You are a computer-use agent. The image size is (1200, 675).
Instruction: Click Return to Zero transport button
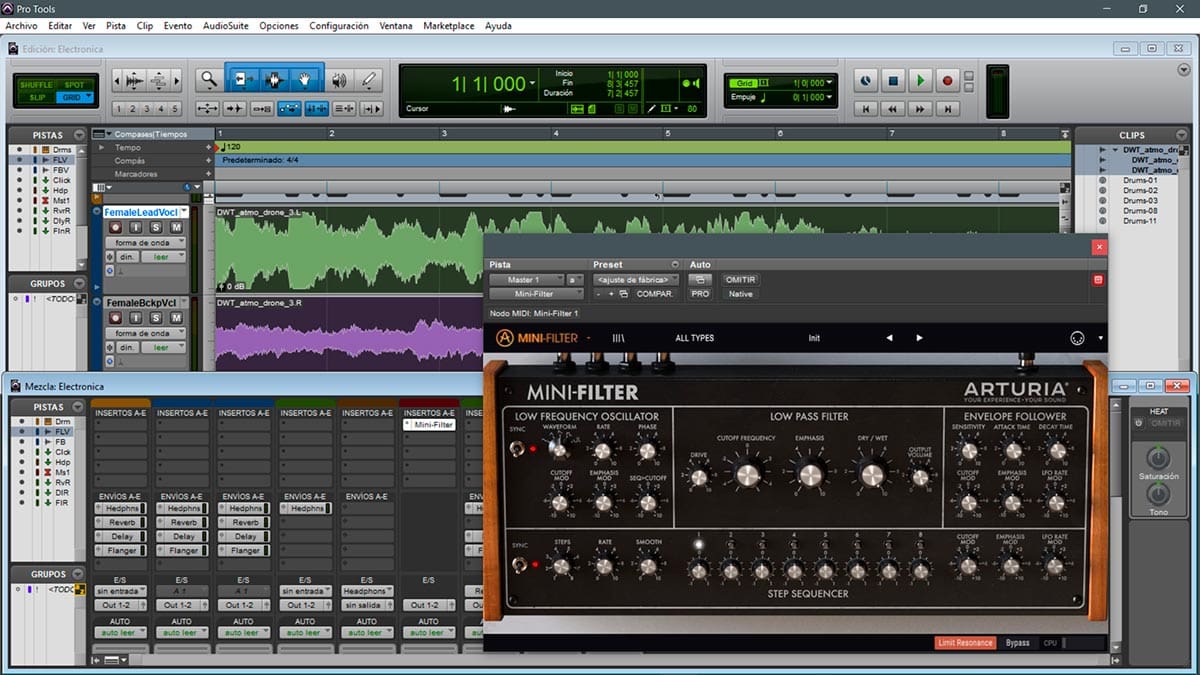[866, 108]
